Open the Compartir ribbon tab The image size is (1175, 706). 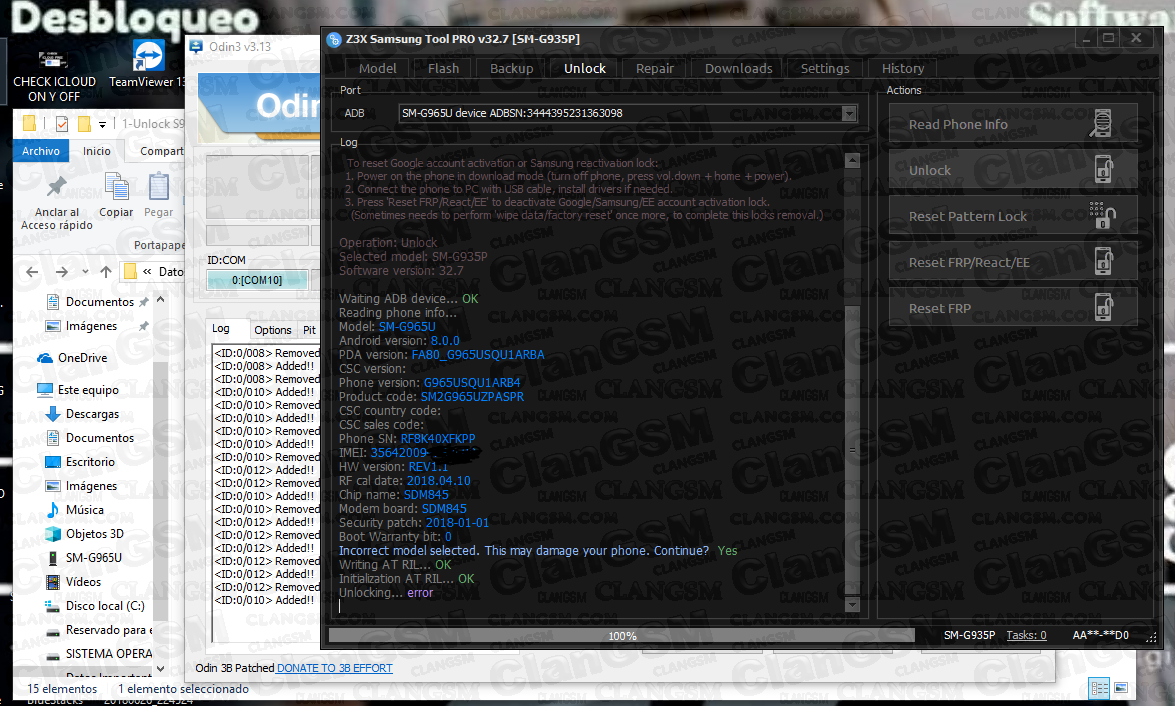click(x=161, y=151)
